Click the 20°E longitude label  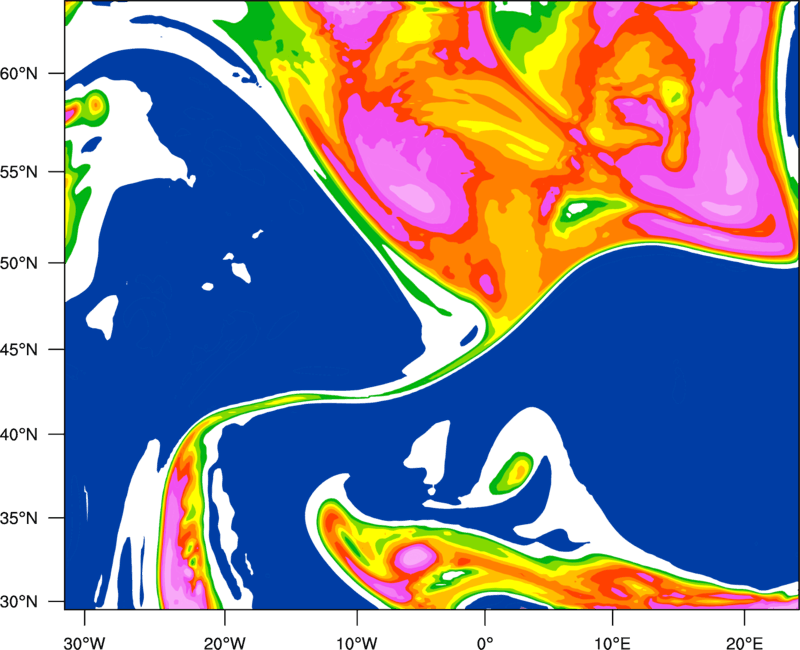pos(744,643)
